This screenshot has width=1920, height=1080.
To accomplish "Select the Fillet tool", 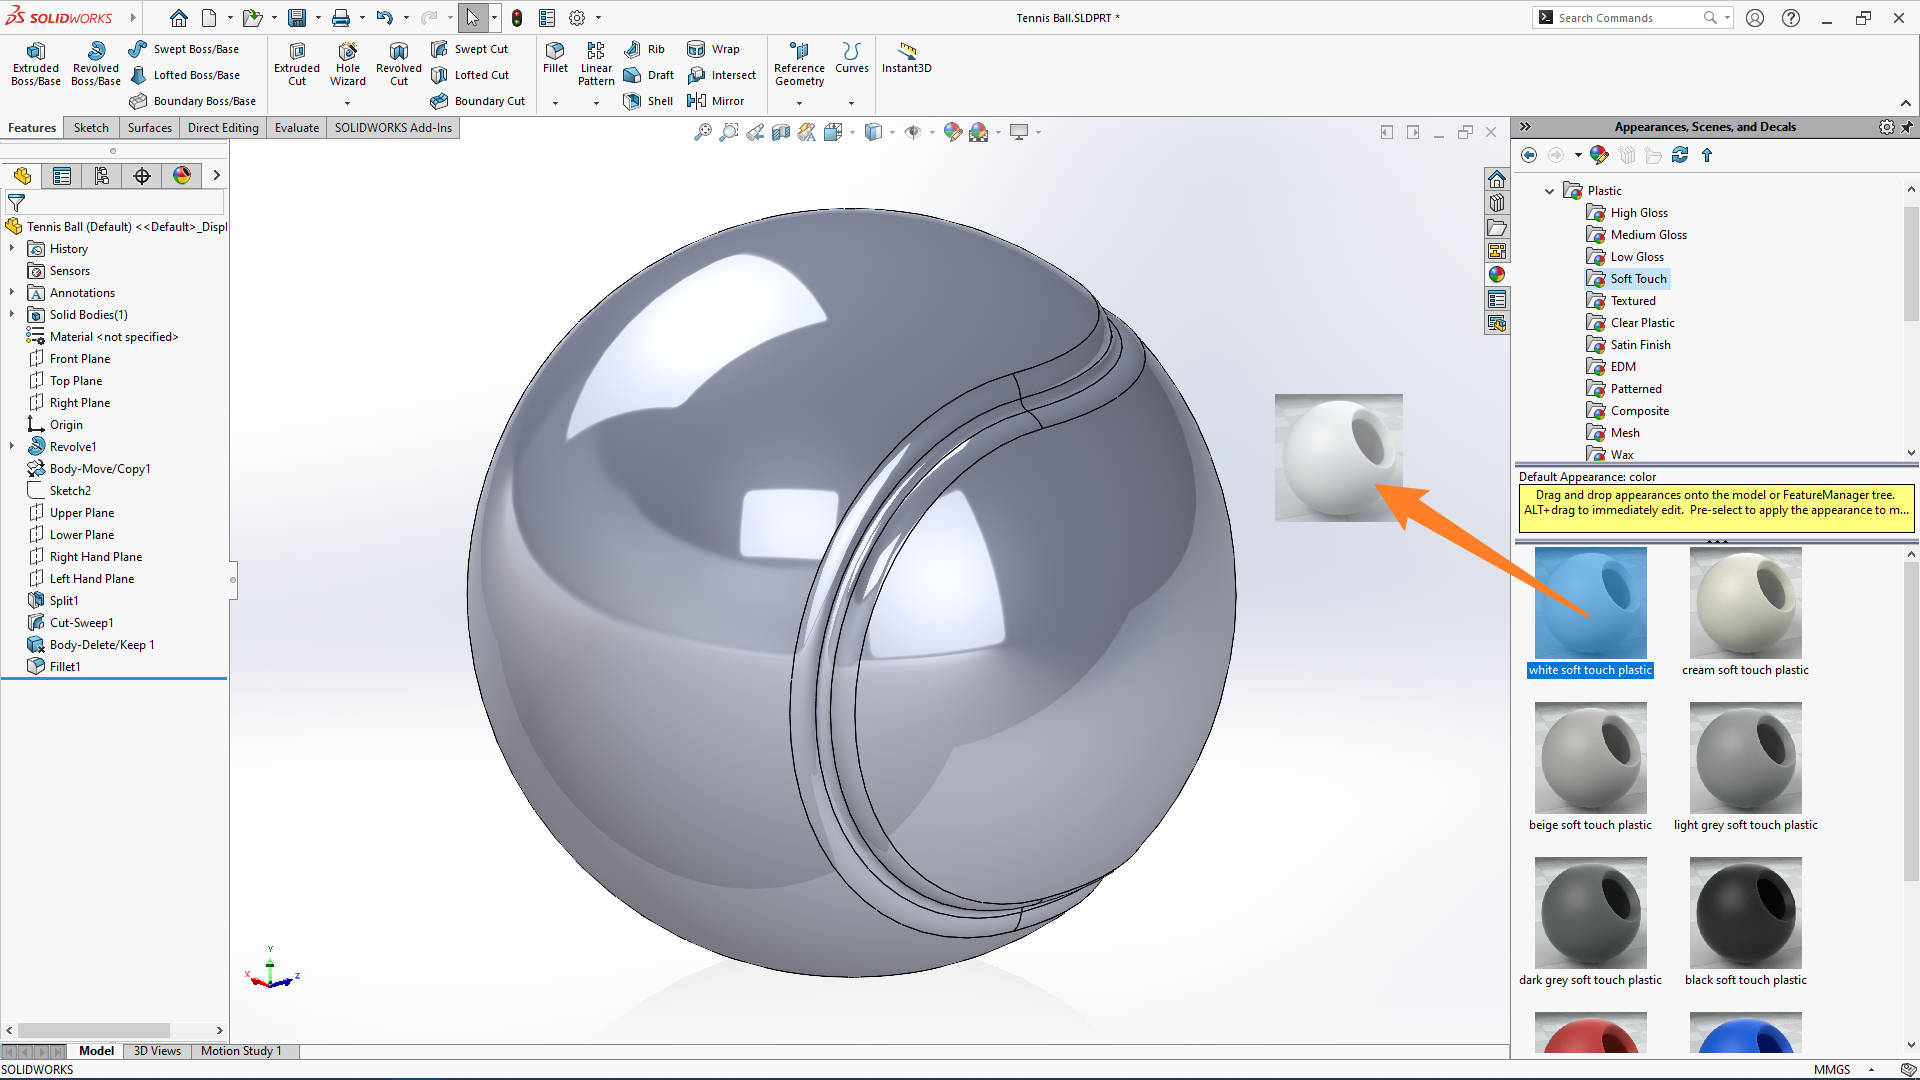I will click(x=555, y=60).
